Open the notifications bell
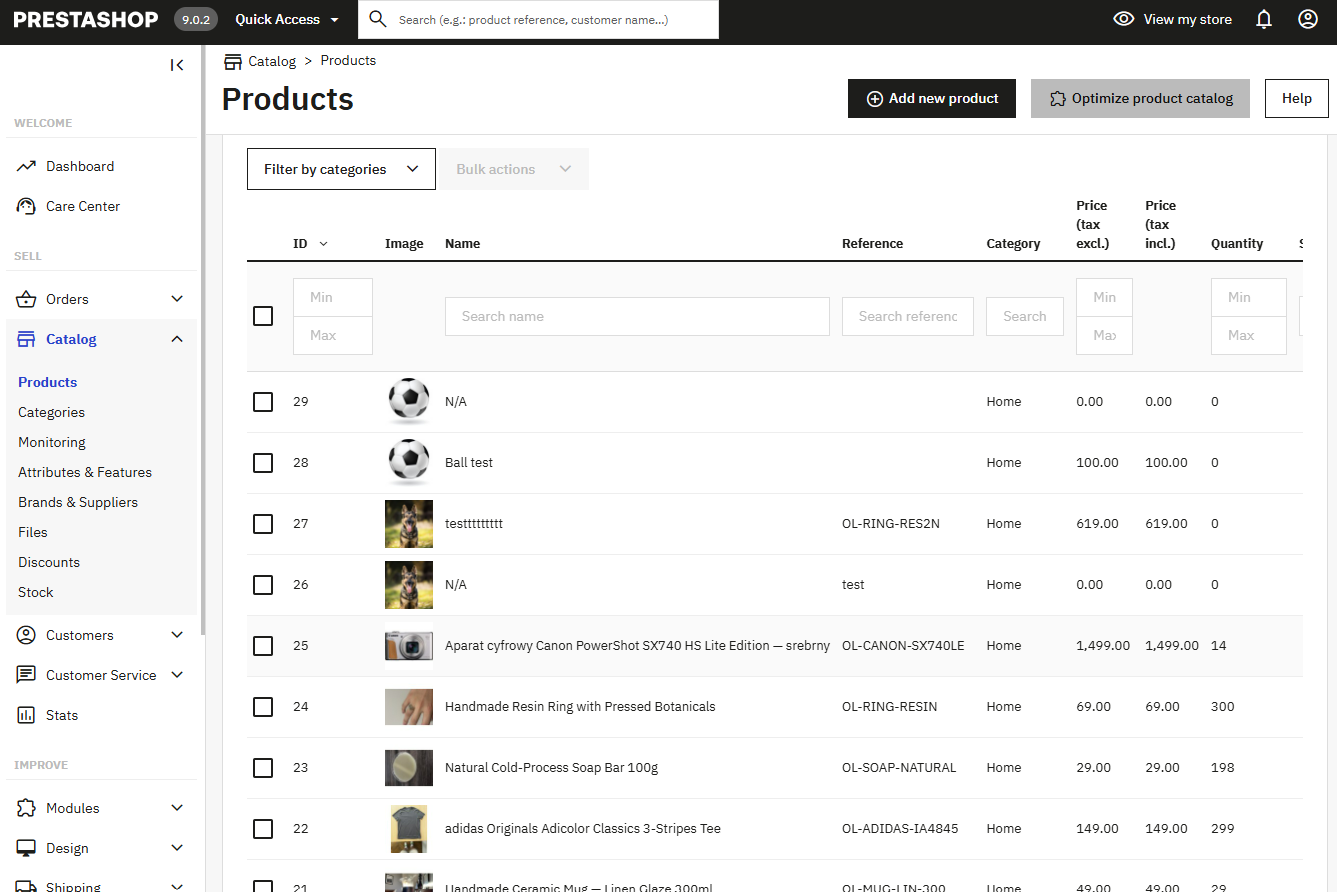This screenshot has width=1337, height=892. point(1264,19)
